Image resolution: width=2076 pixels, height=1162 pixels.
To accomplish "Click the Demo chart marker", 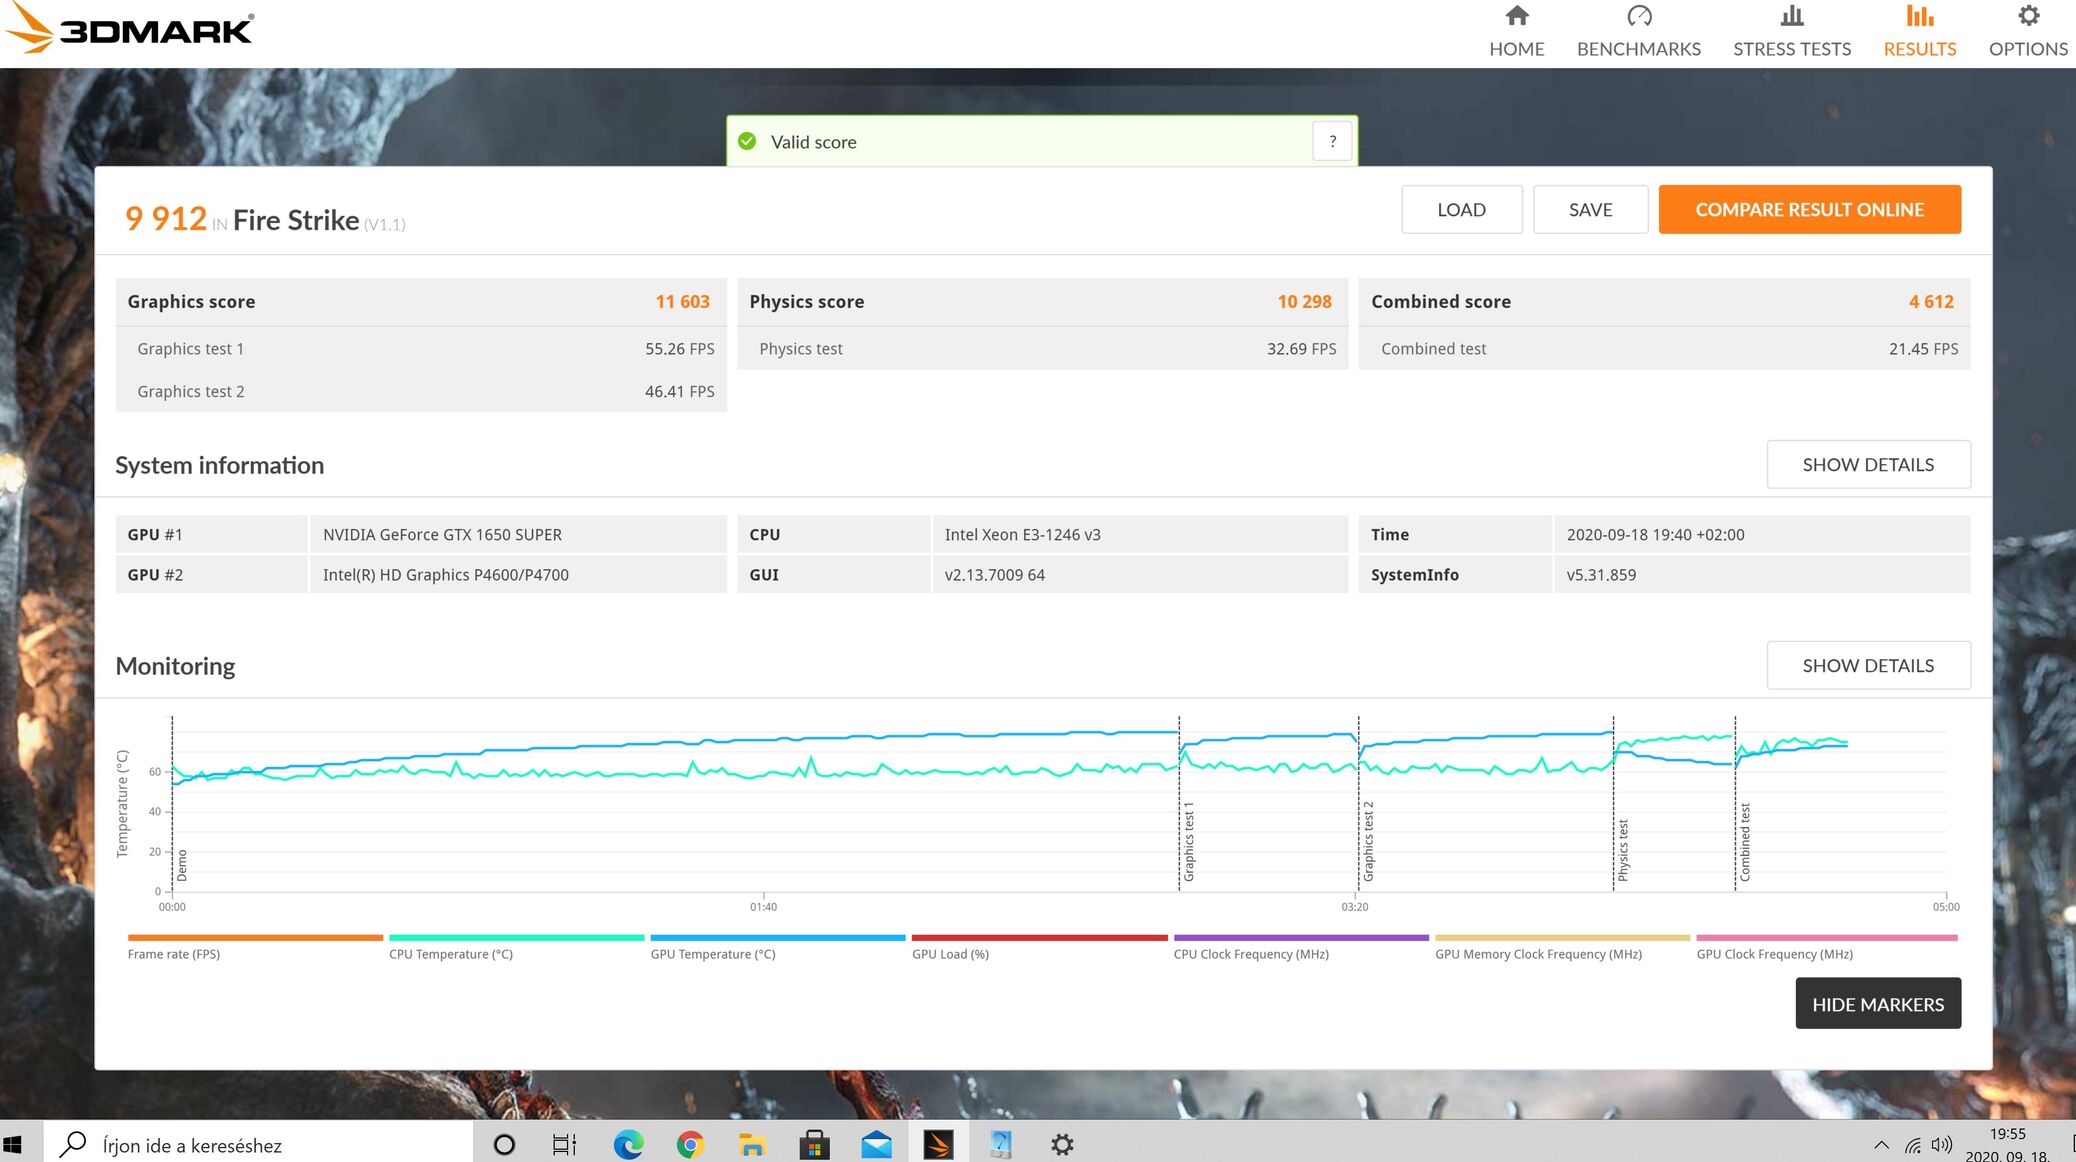I will [182, 865].
